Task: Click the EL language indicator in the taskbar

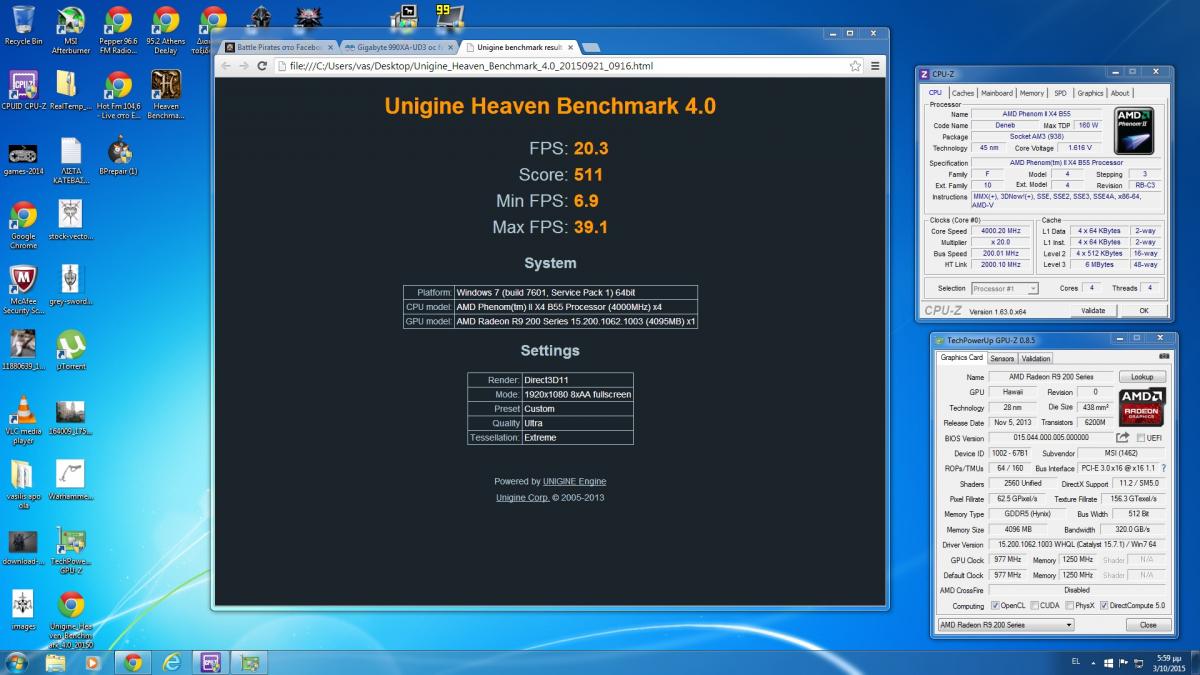Action: 1075,662
